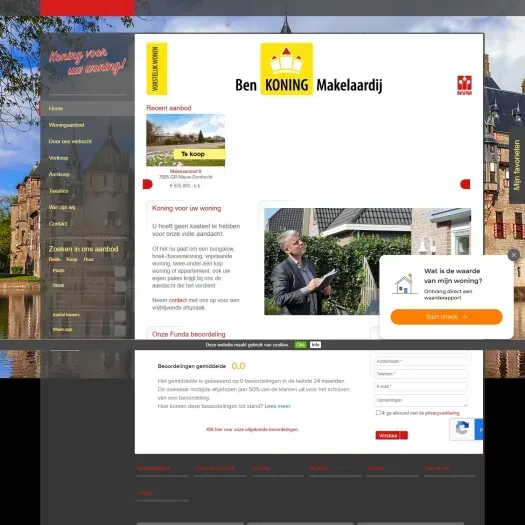
Task: Follow the contact link in the text
Action: pyautogui.click(x=178, y=300)
